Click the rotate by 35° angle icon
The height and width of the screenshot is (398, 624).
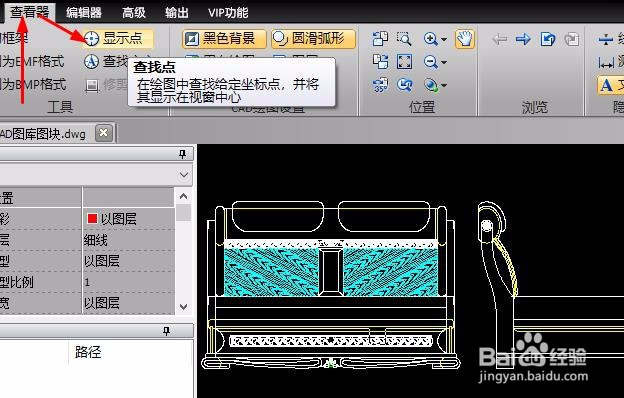[x=380, y=85]
